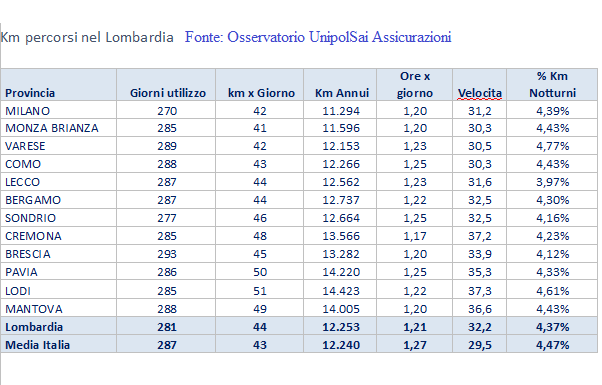The height and width of the screenshot is (385, 602).
Task: Select Bergamo's Km Annui value 12.737
Action: point(341,200)
